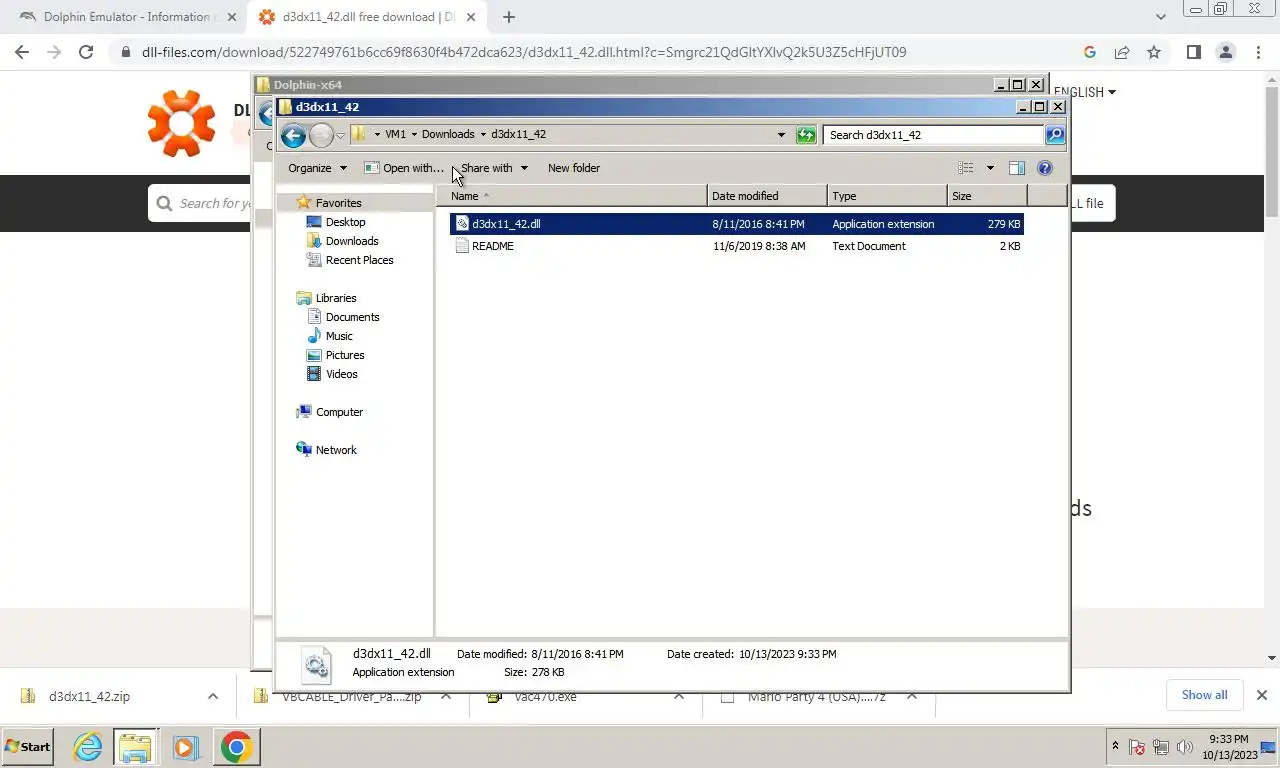Image resolution: width=1280 pixels, height=768 pixels.
Task: Click the Explorer forward navigation arrow
Action: (x=321, y=135)
